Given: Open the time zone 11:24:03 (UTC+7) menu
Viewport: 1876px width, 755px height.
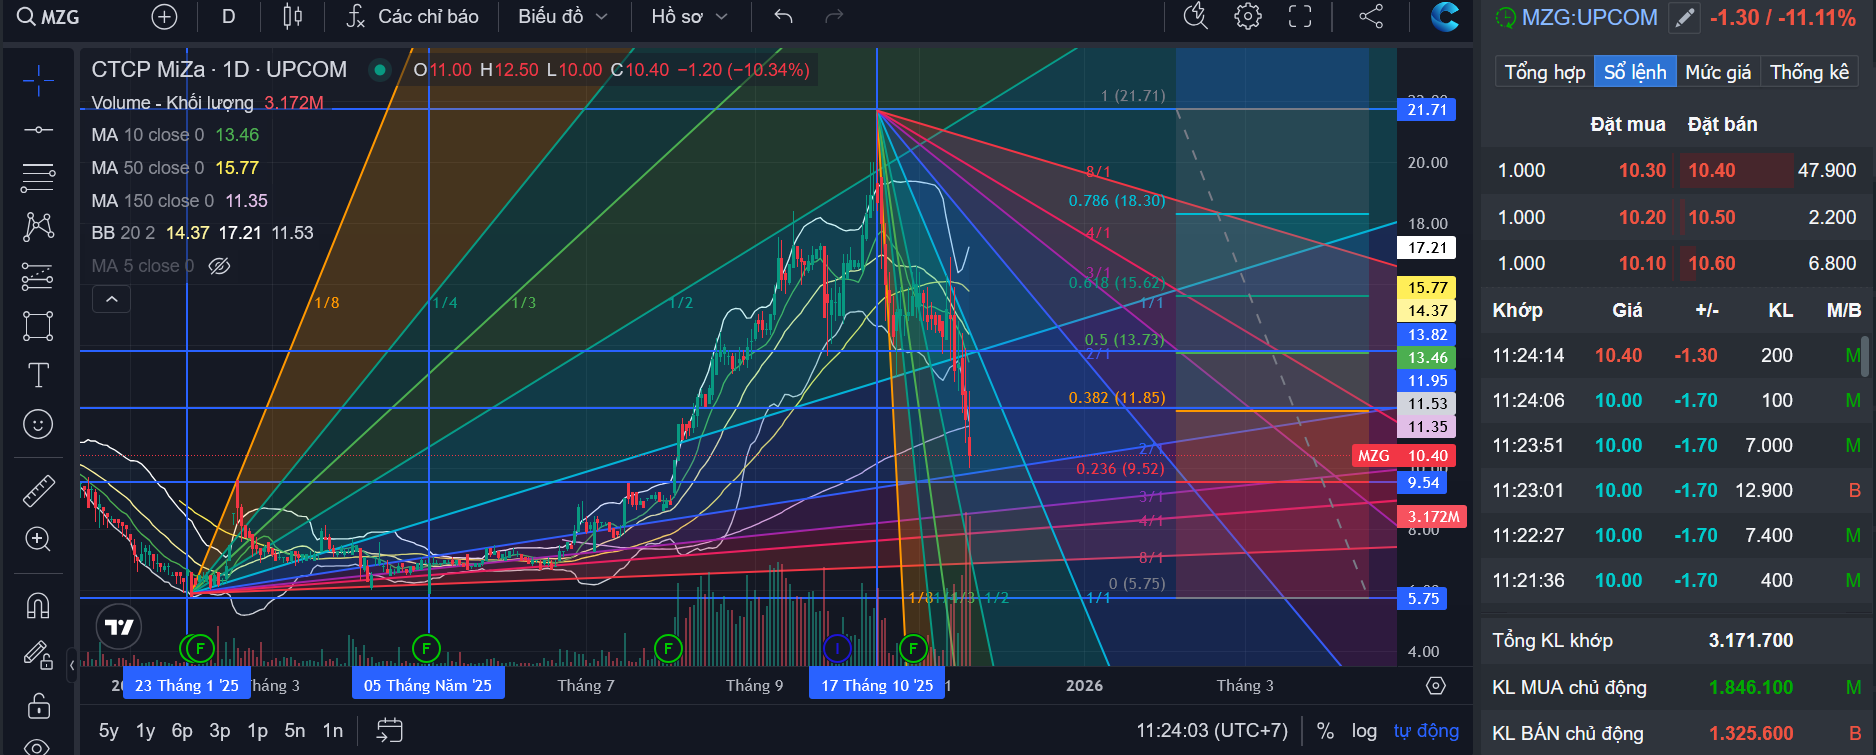Looking at the screenshot, I should 1212,731.
